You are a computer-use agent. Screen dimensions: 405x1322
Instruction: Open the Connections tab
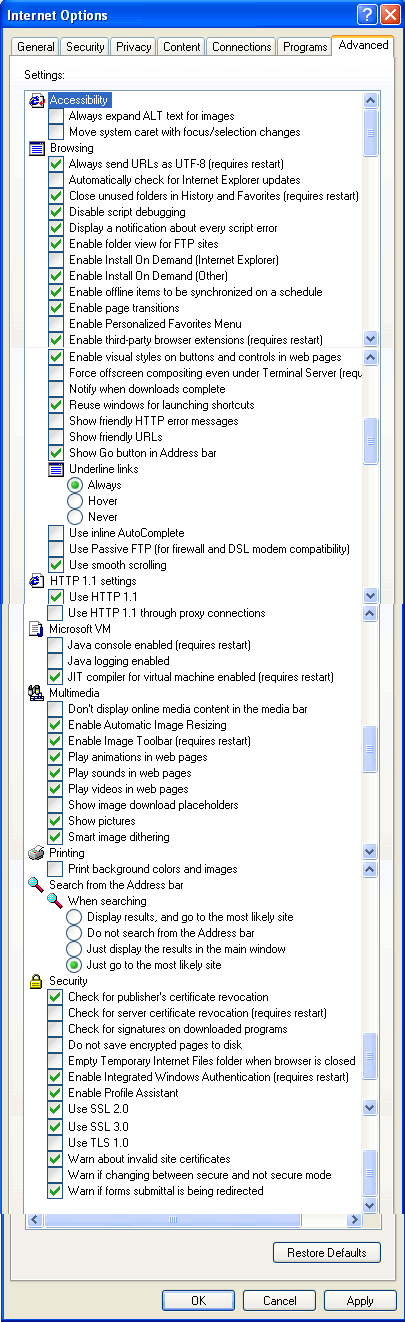click(242, 47)
